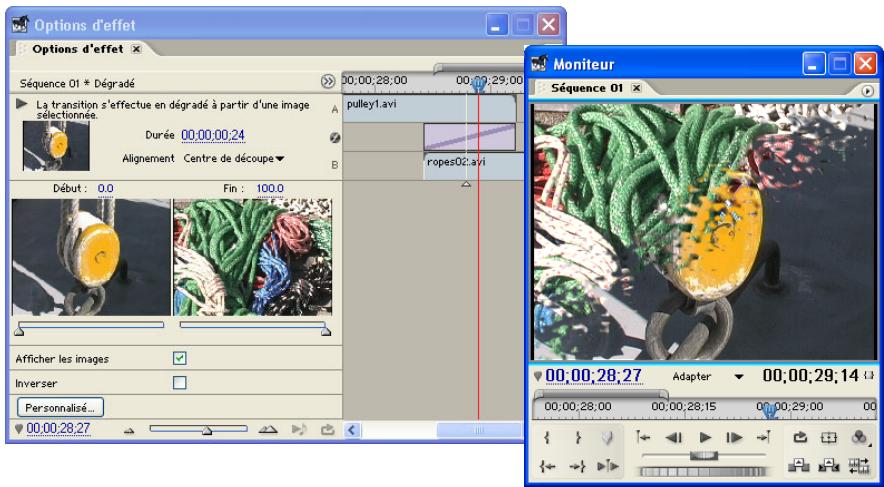This screenshot has height=487, width=884.
Task: Click the Set Out Point brace icon
Action: [578, 437]
